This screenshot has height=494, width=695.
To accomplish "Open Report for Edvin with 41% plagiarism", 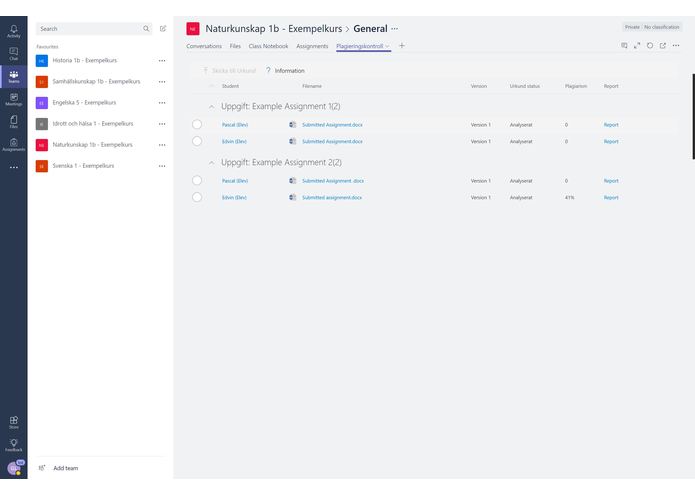I will coord(611,198).
